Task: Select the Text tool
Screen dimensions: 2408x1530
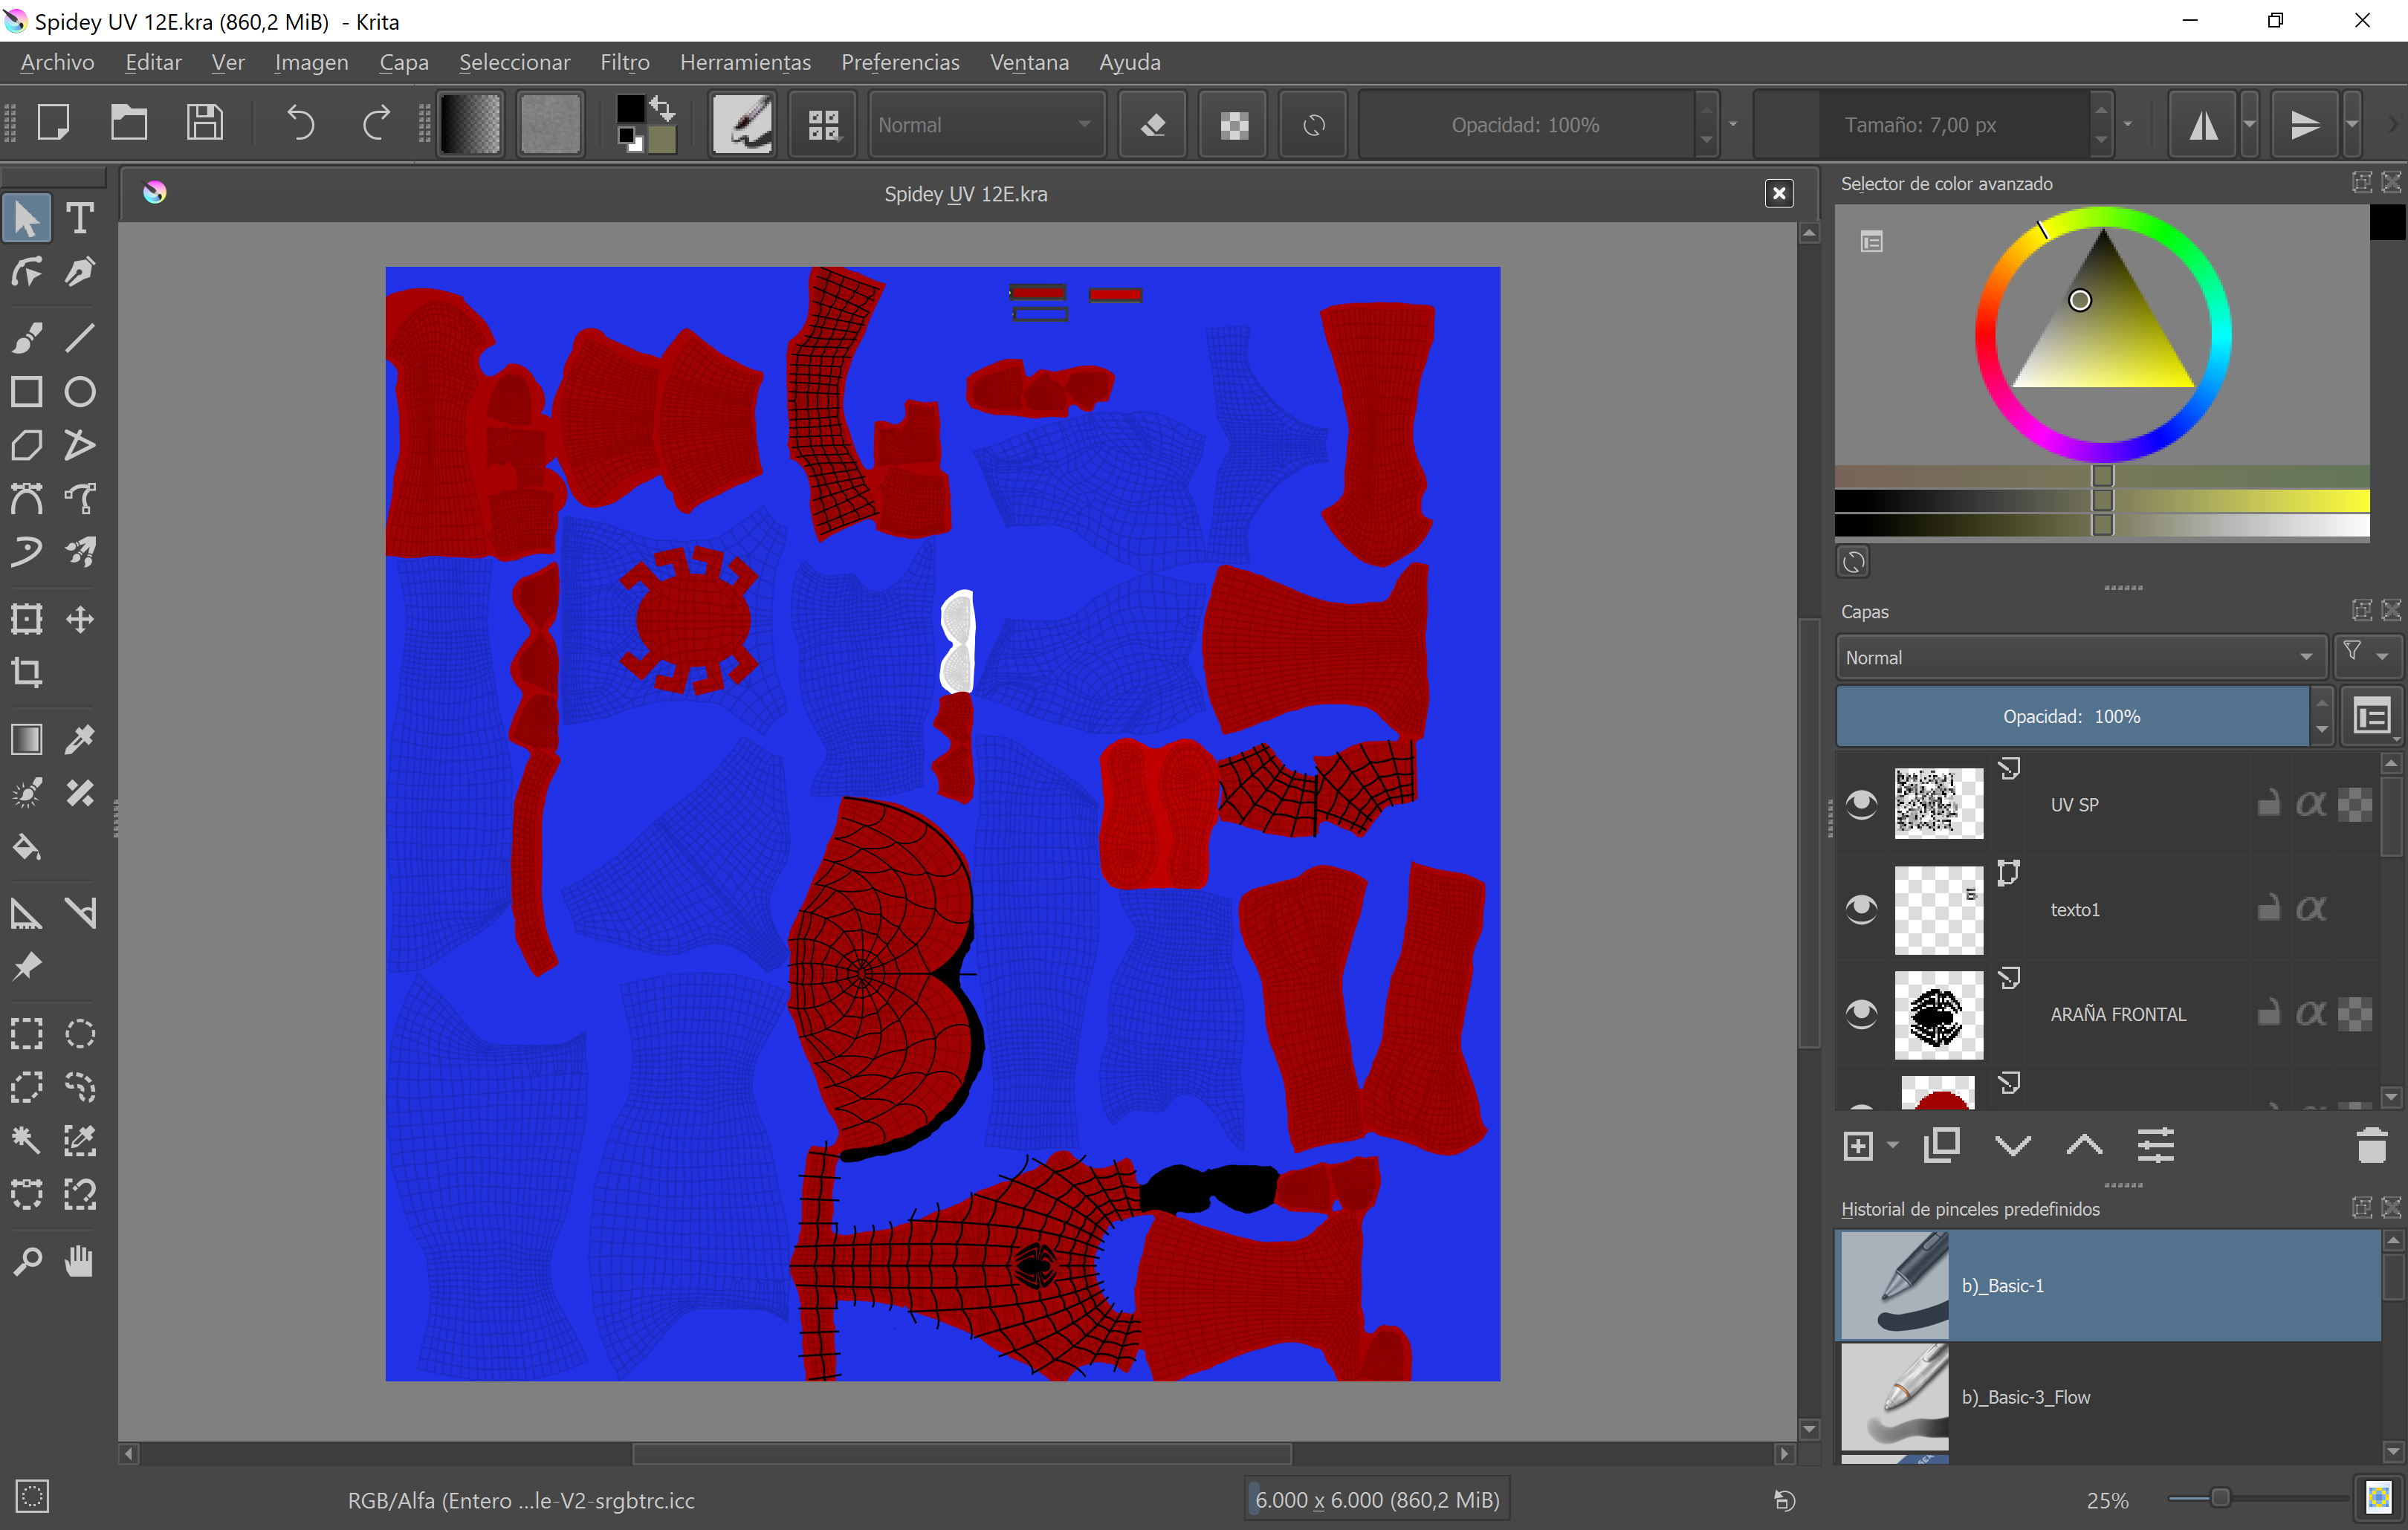Action: click(x=79, y=218)
